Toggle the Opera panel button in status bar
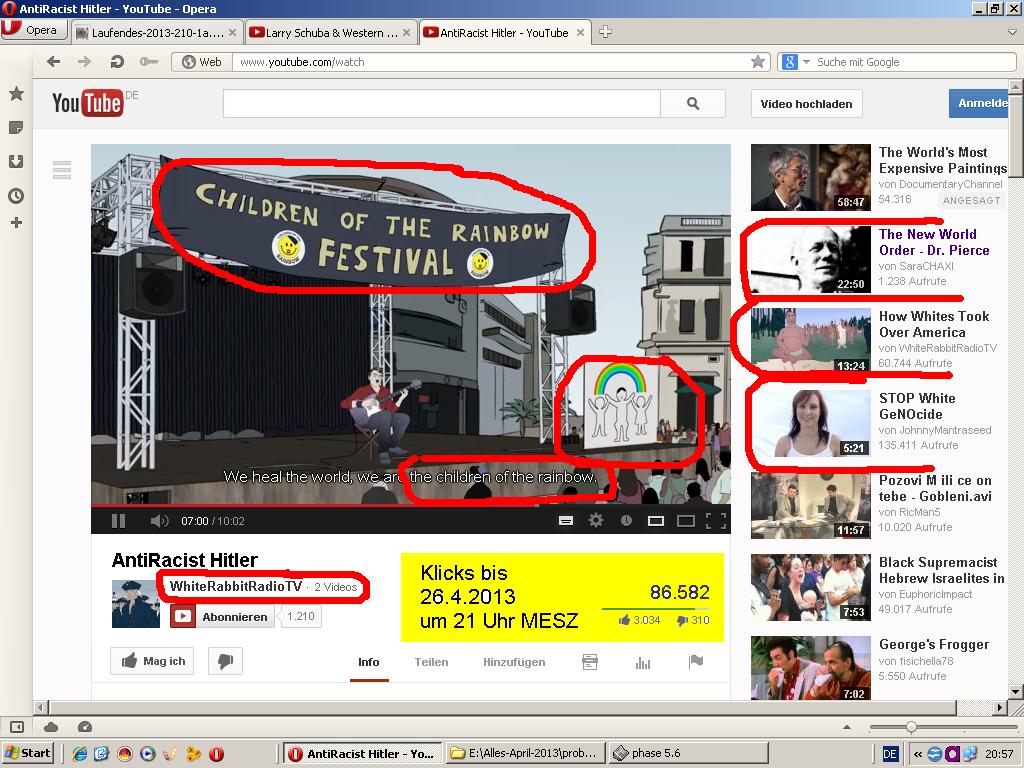Image resolution: width=1024 pixels, height=768 pixels. [17, 726]
